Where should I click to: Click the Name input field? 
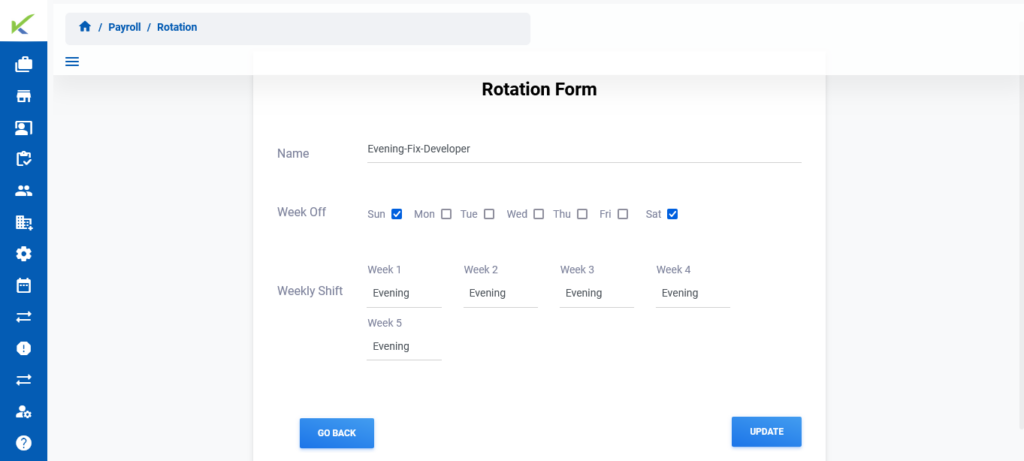pyautogui.click(x=584, y=150)
